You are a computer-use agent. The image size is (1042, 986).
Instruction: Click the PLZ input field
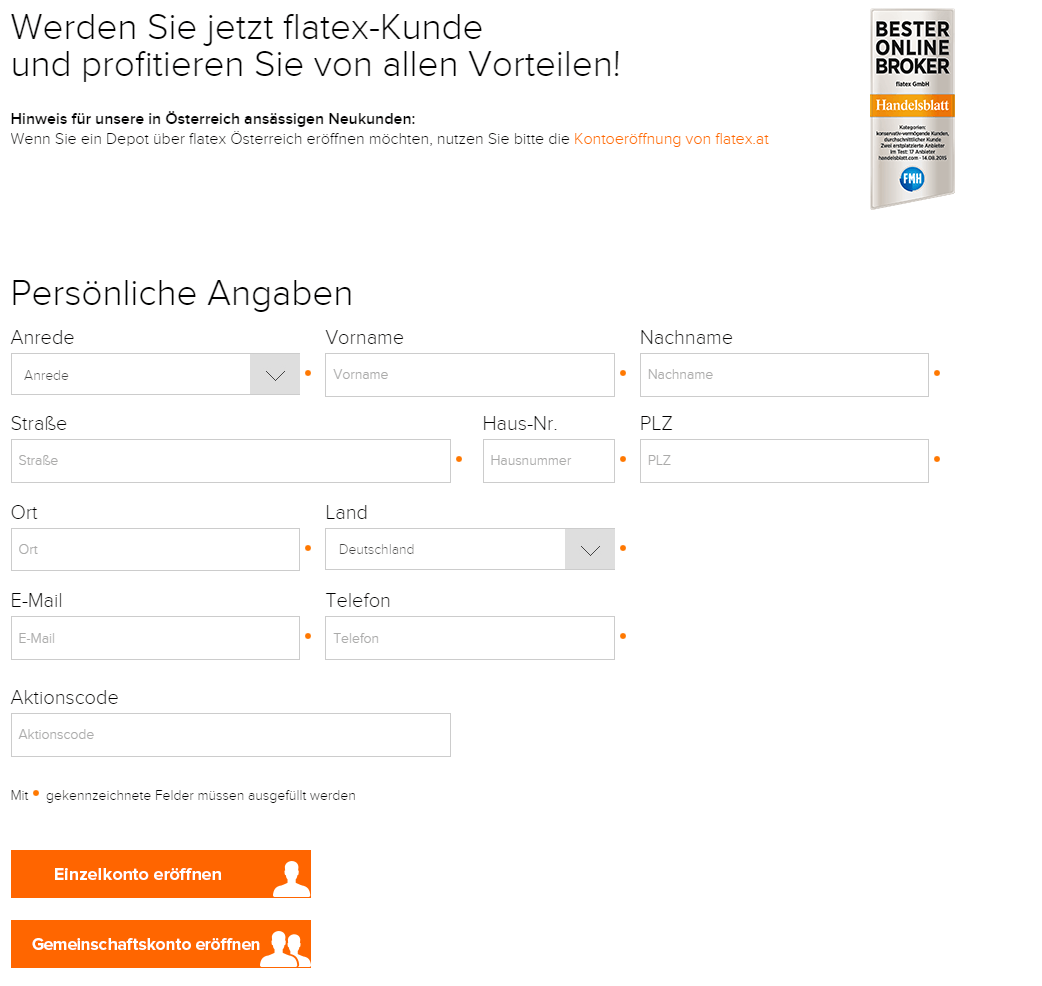tap(784, 460)
